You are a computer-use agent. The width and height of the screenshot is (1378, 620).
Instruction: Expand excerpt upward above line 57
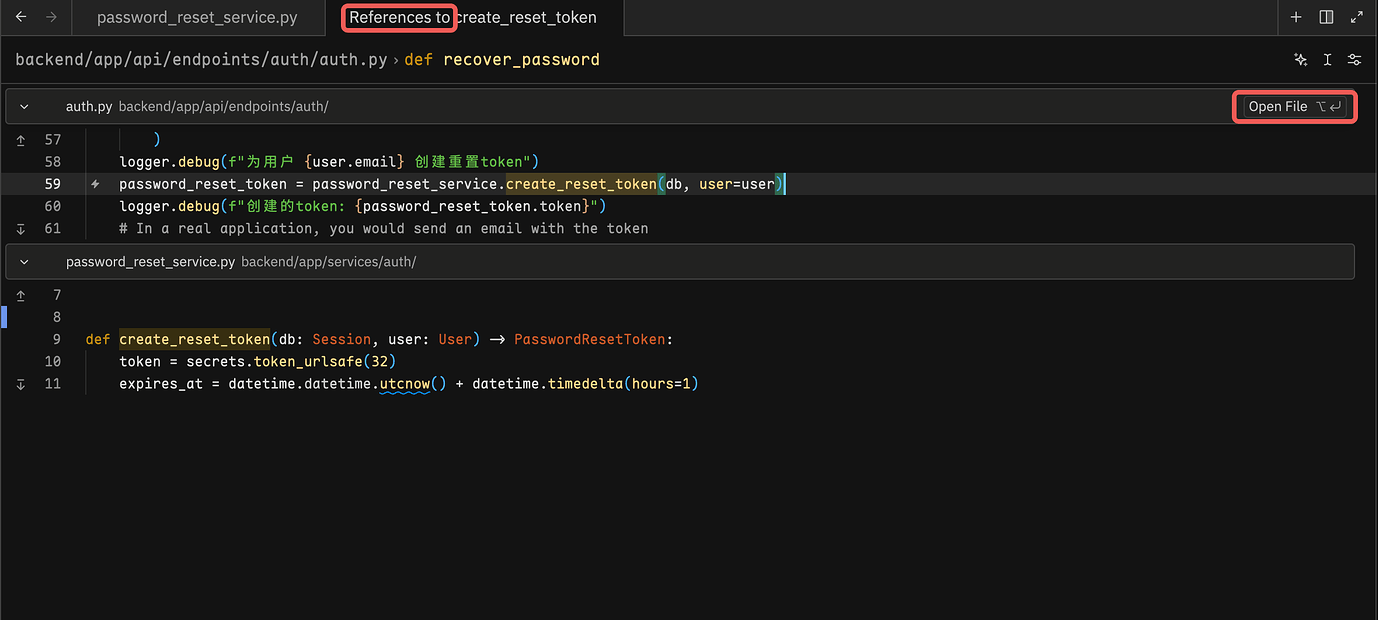(21, 140)
